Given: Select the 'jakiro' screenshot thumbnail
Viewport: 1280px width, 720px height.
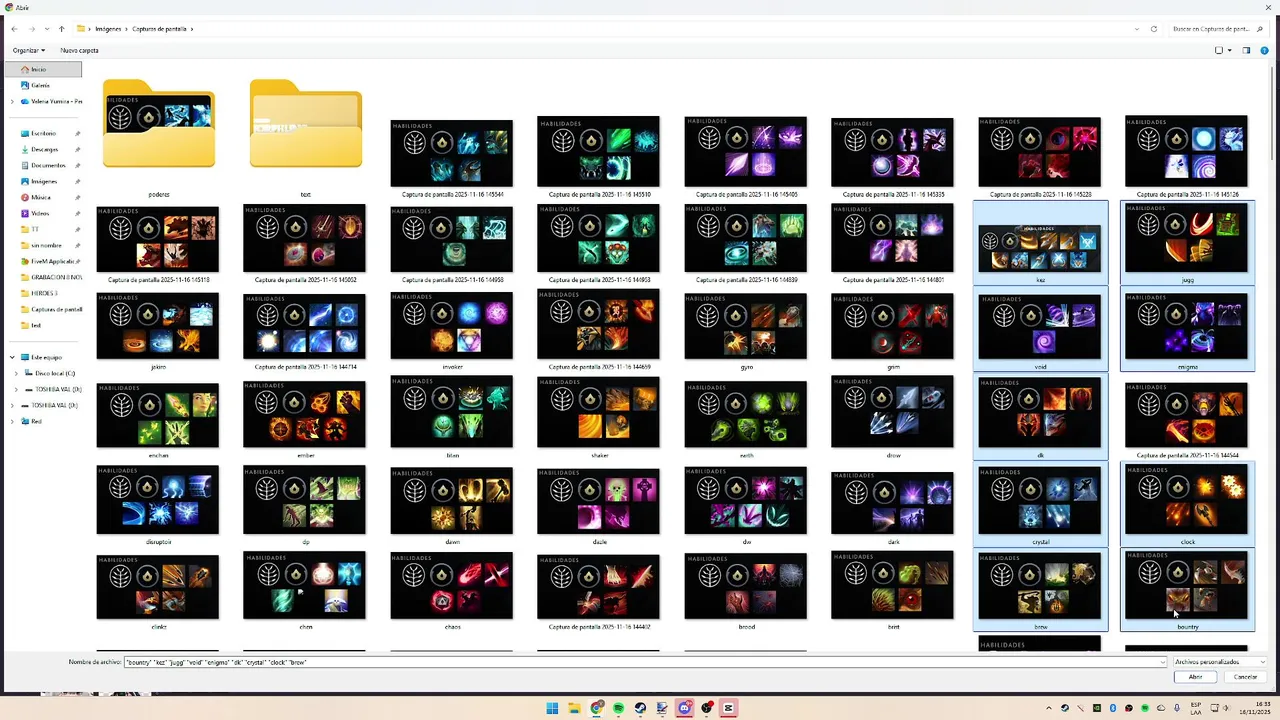Looking at the screenshot, I should 158,327.
